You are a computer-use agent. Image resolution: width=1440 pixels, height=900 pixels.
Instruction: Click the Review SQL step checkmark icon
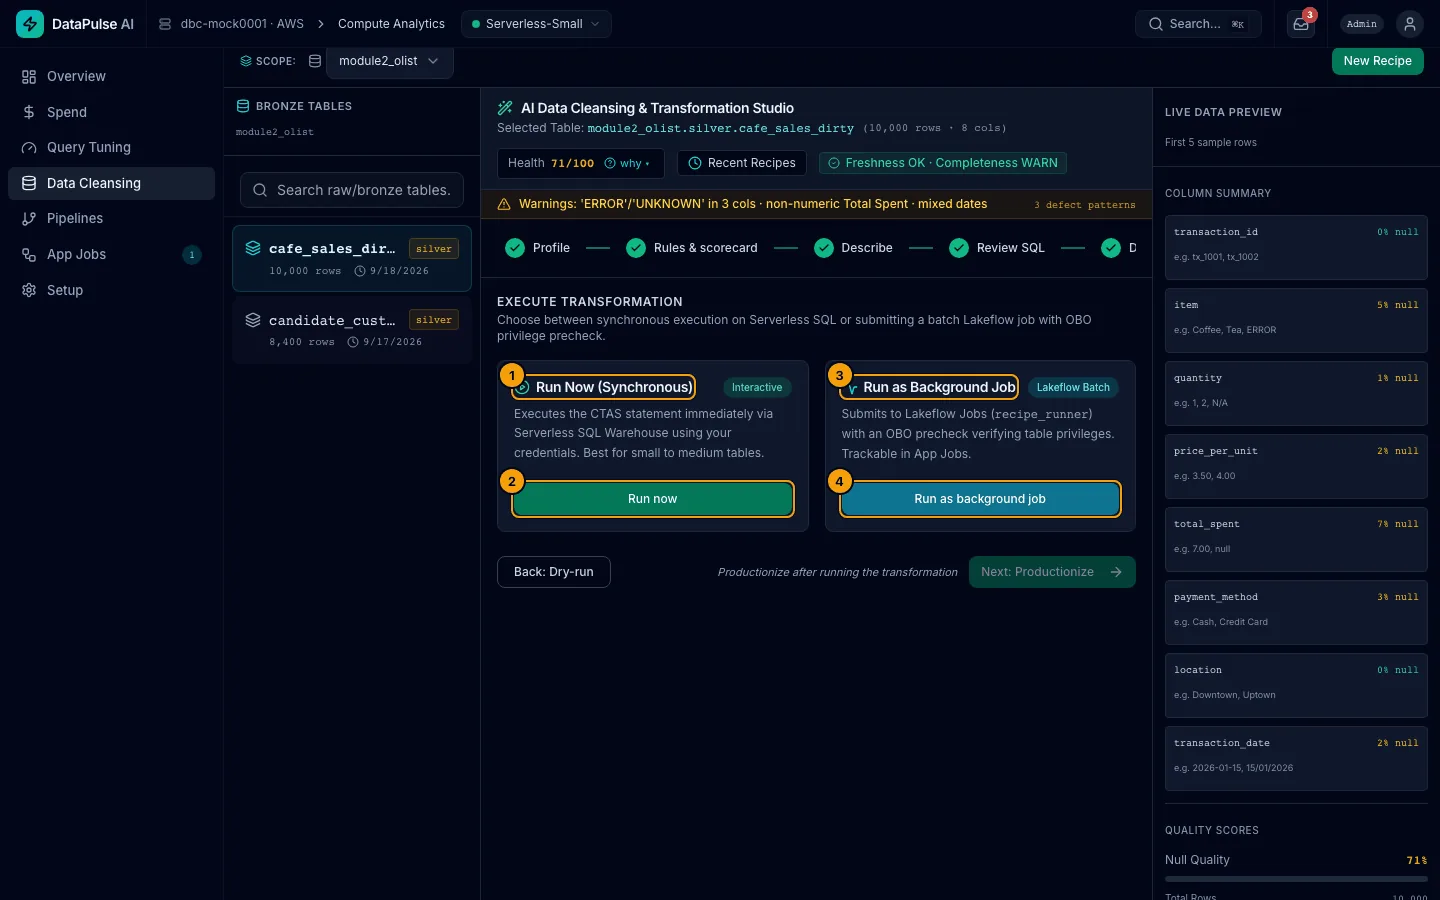coord(959,248)
